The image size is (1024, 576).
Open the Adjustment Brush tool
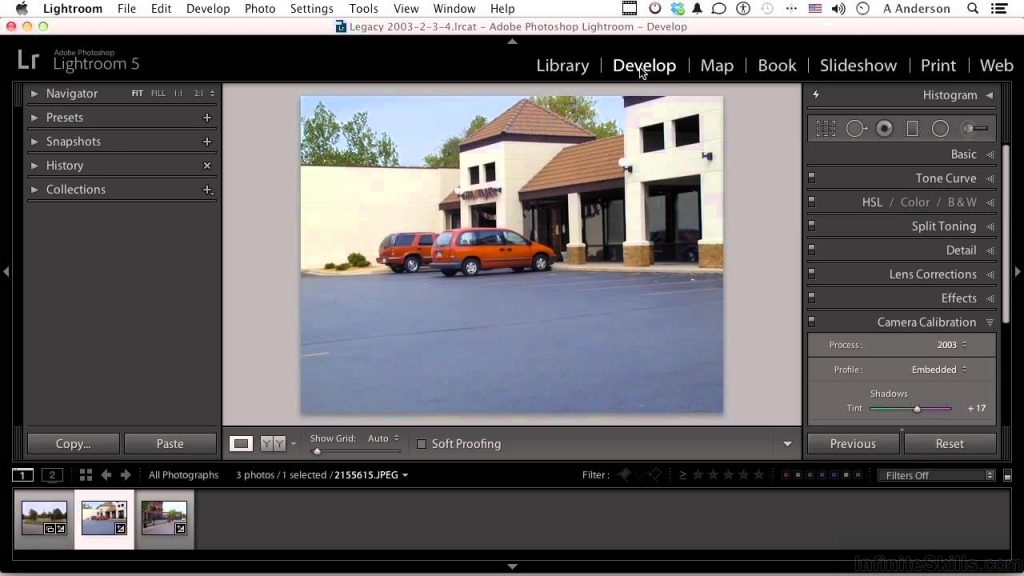coord(975,129)
